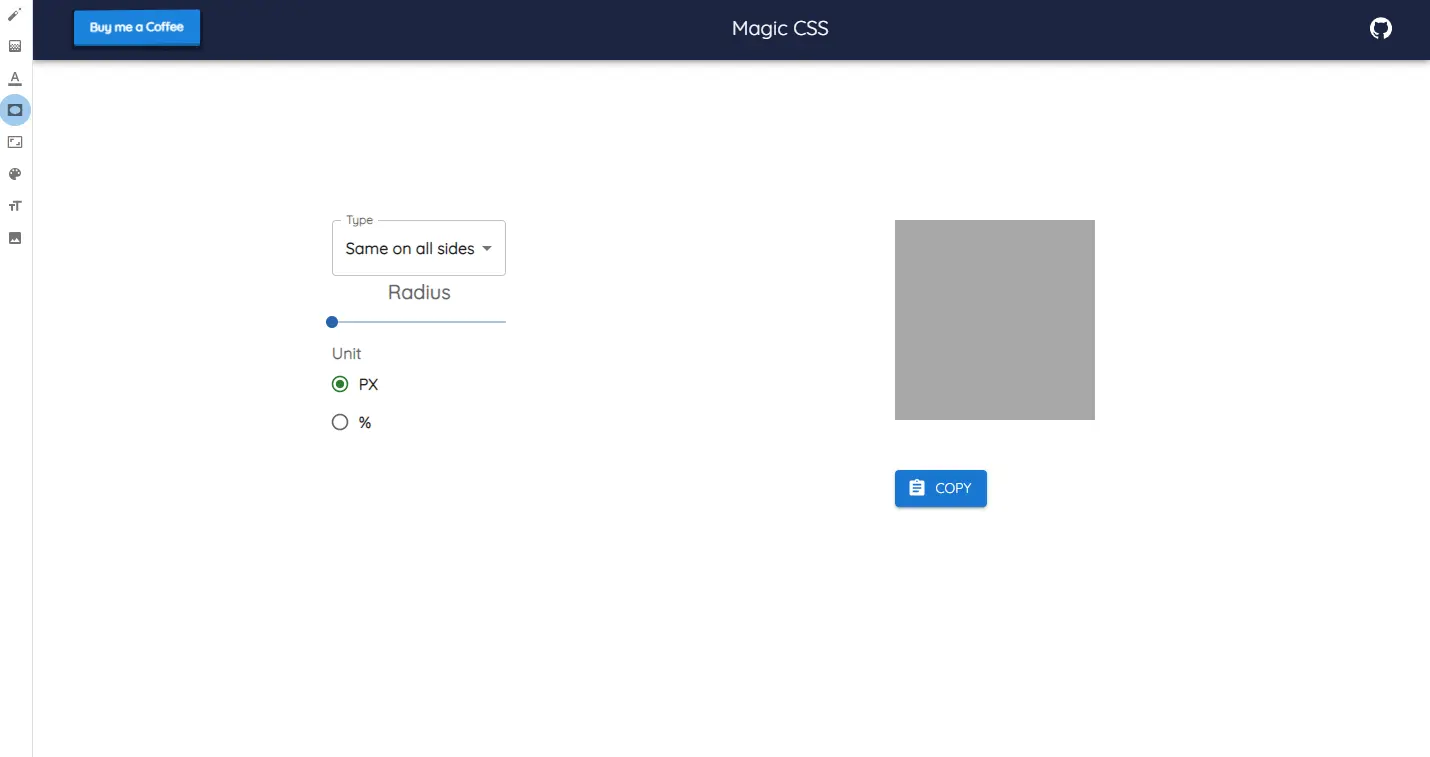Click the PX unit label text
This screenshot has height=757, width=1430.
tap(368, 385)
